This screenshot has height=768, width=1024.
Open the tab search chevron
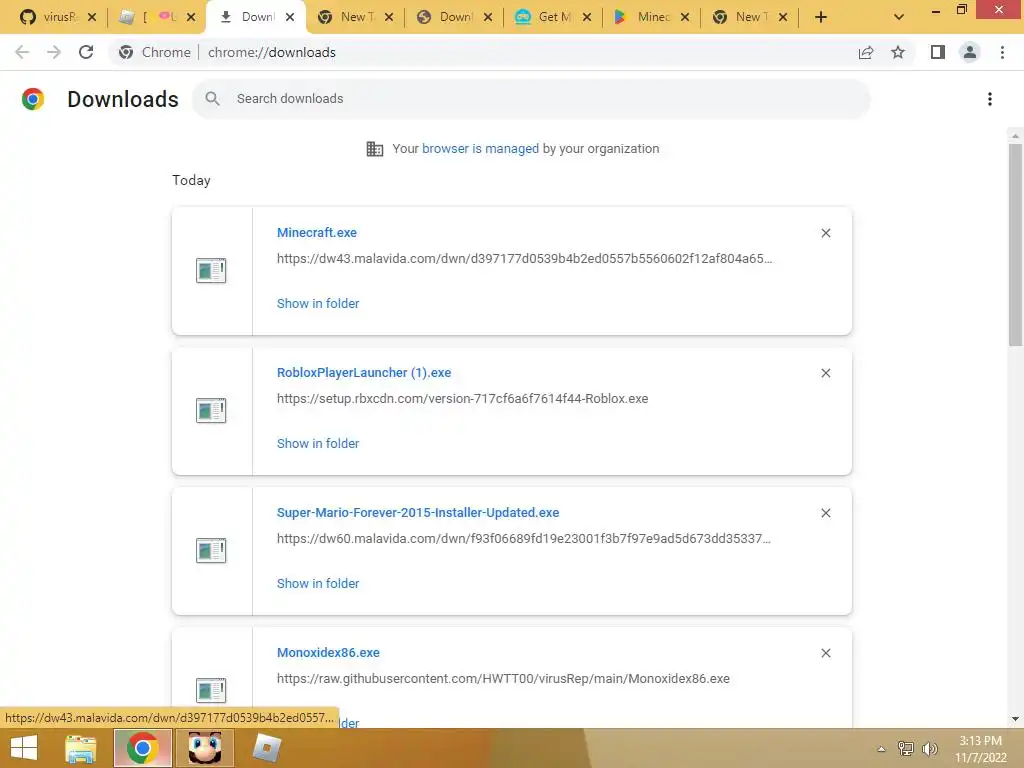899,17
